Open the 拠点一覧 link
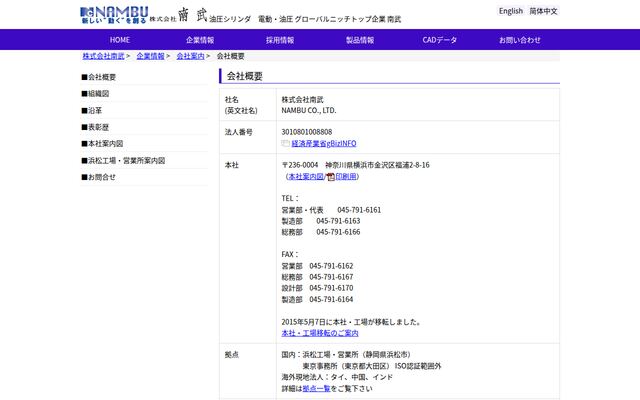Image resolution: width=640 pixels, height=400 pixels. (316, 389)
